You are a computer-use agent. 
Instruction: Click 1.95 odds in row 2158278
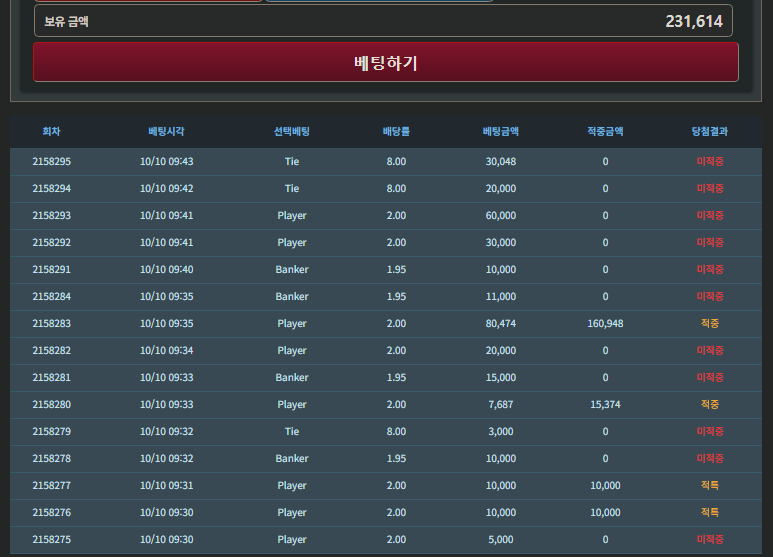coord(396,458)
